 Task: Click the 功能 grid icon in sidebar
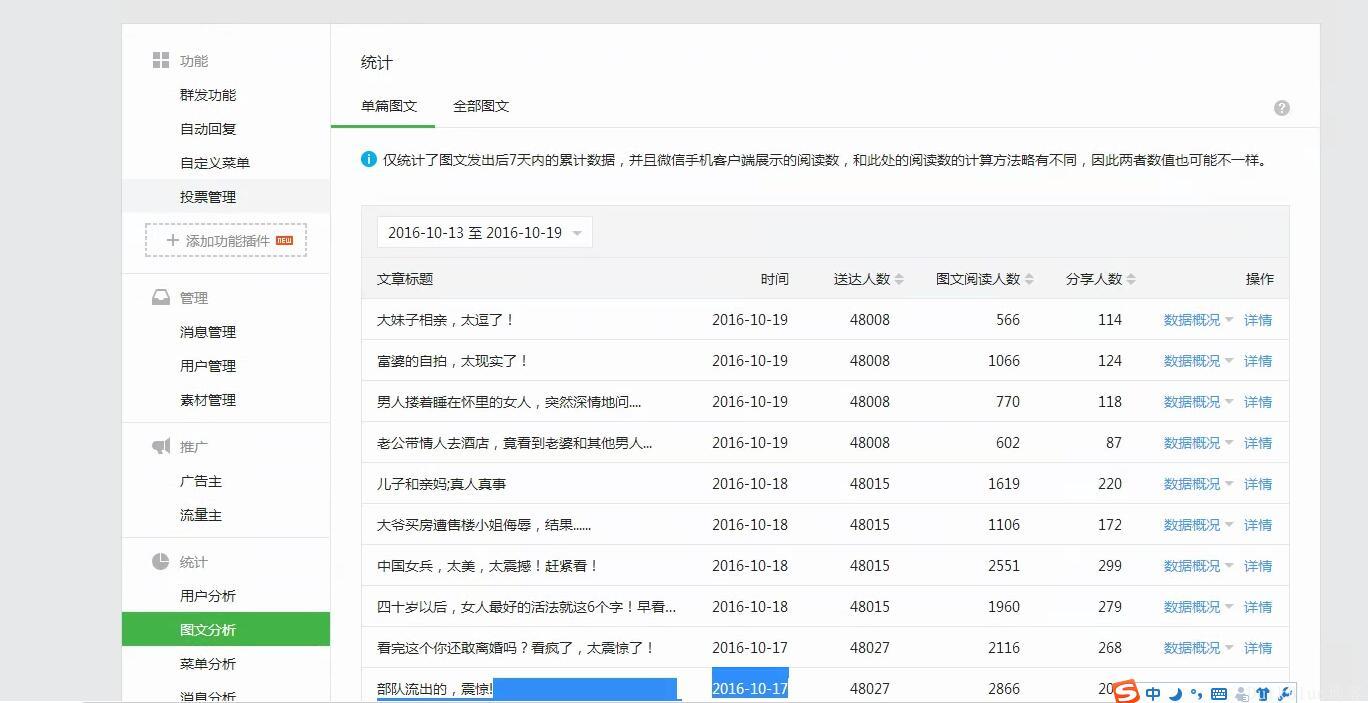point(160,61)
